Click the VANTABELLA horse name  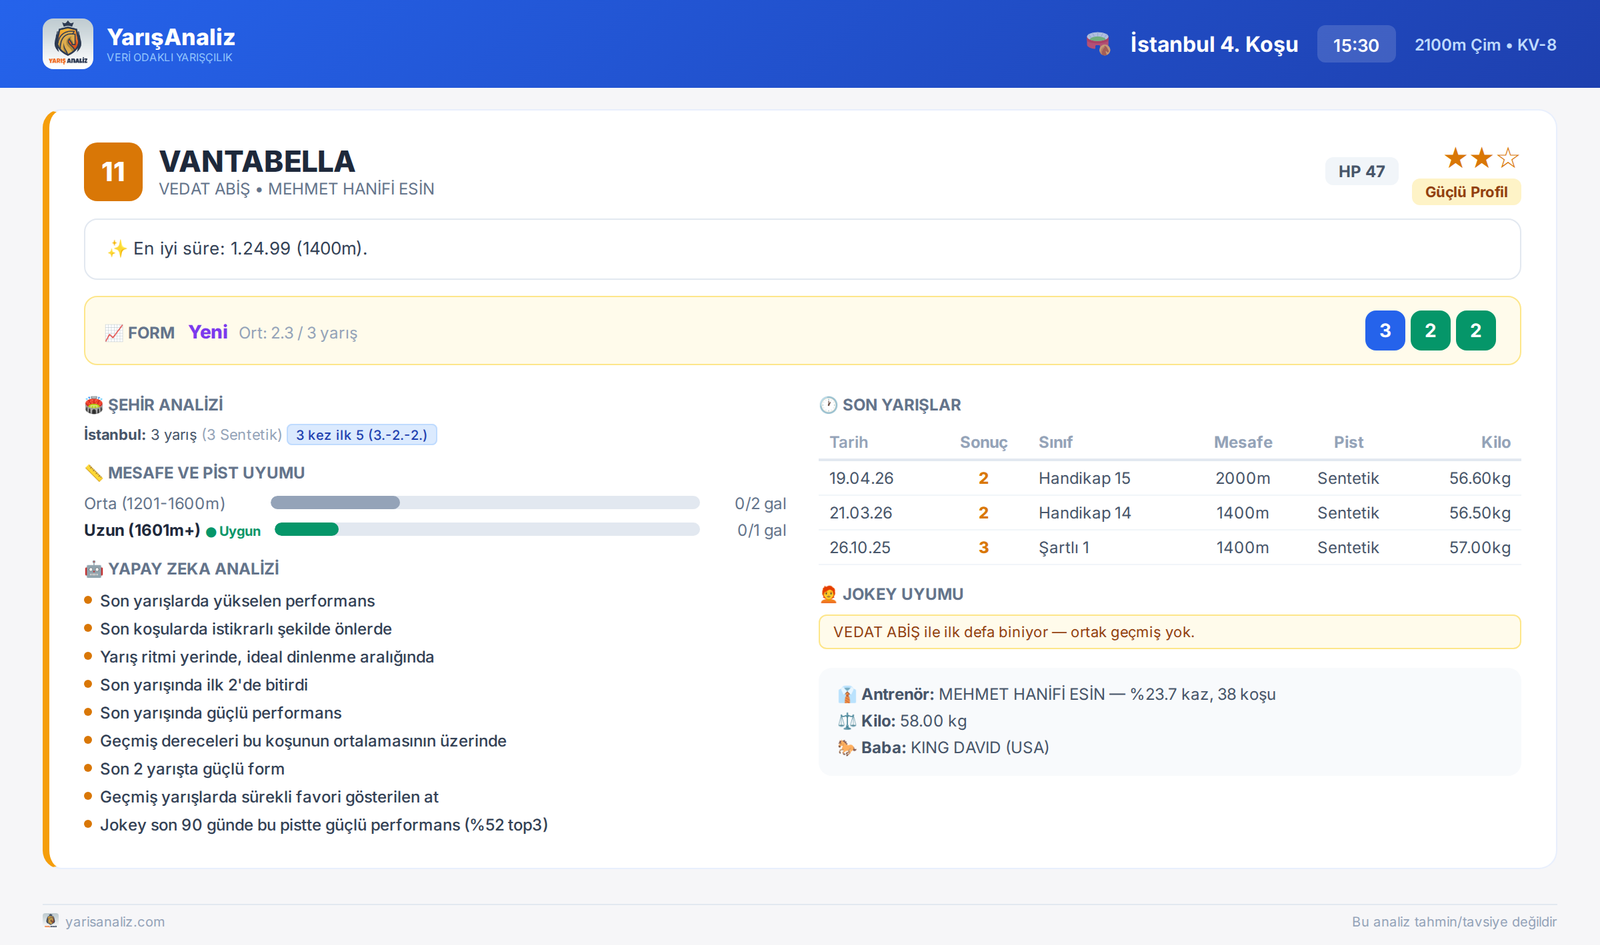tap(257, 161)
